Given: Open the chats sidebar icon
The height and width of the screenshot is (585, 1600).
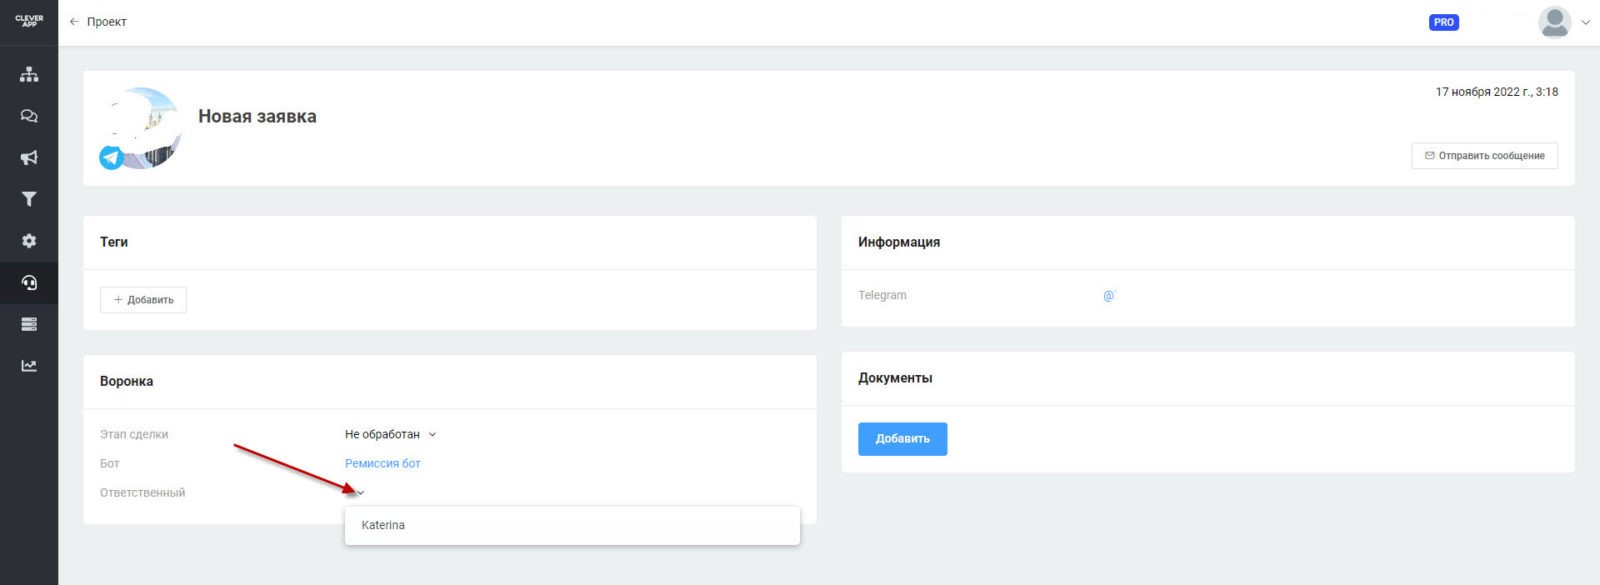Looking at the screenshot, I should pos(29,116).
